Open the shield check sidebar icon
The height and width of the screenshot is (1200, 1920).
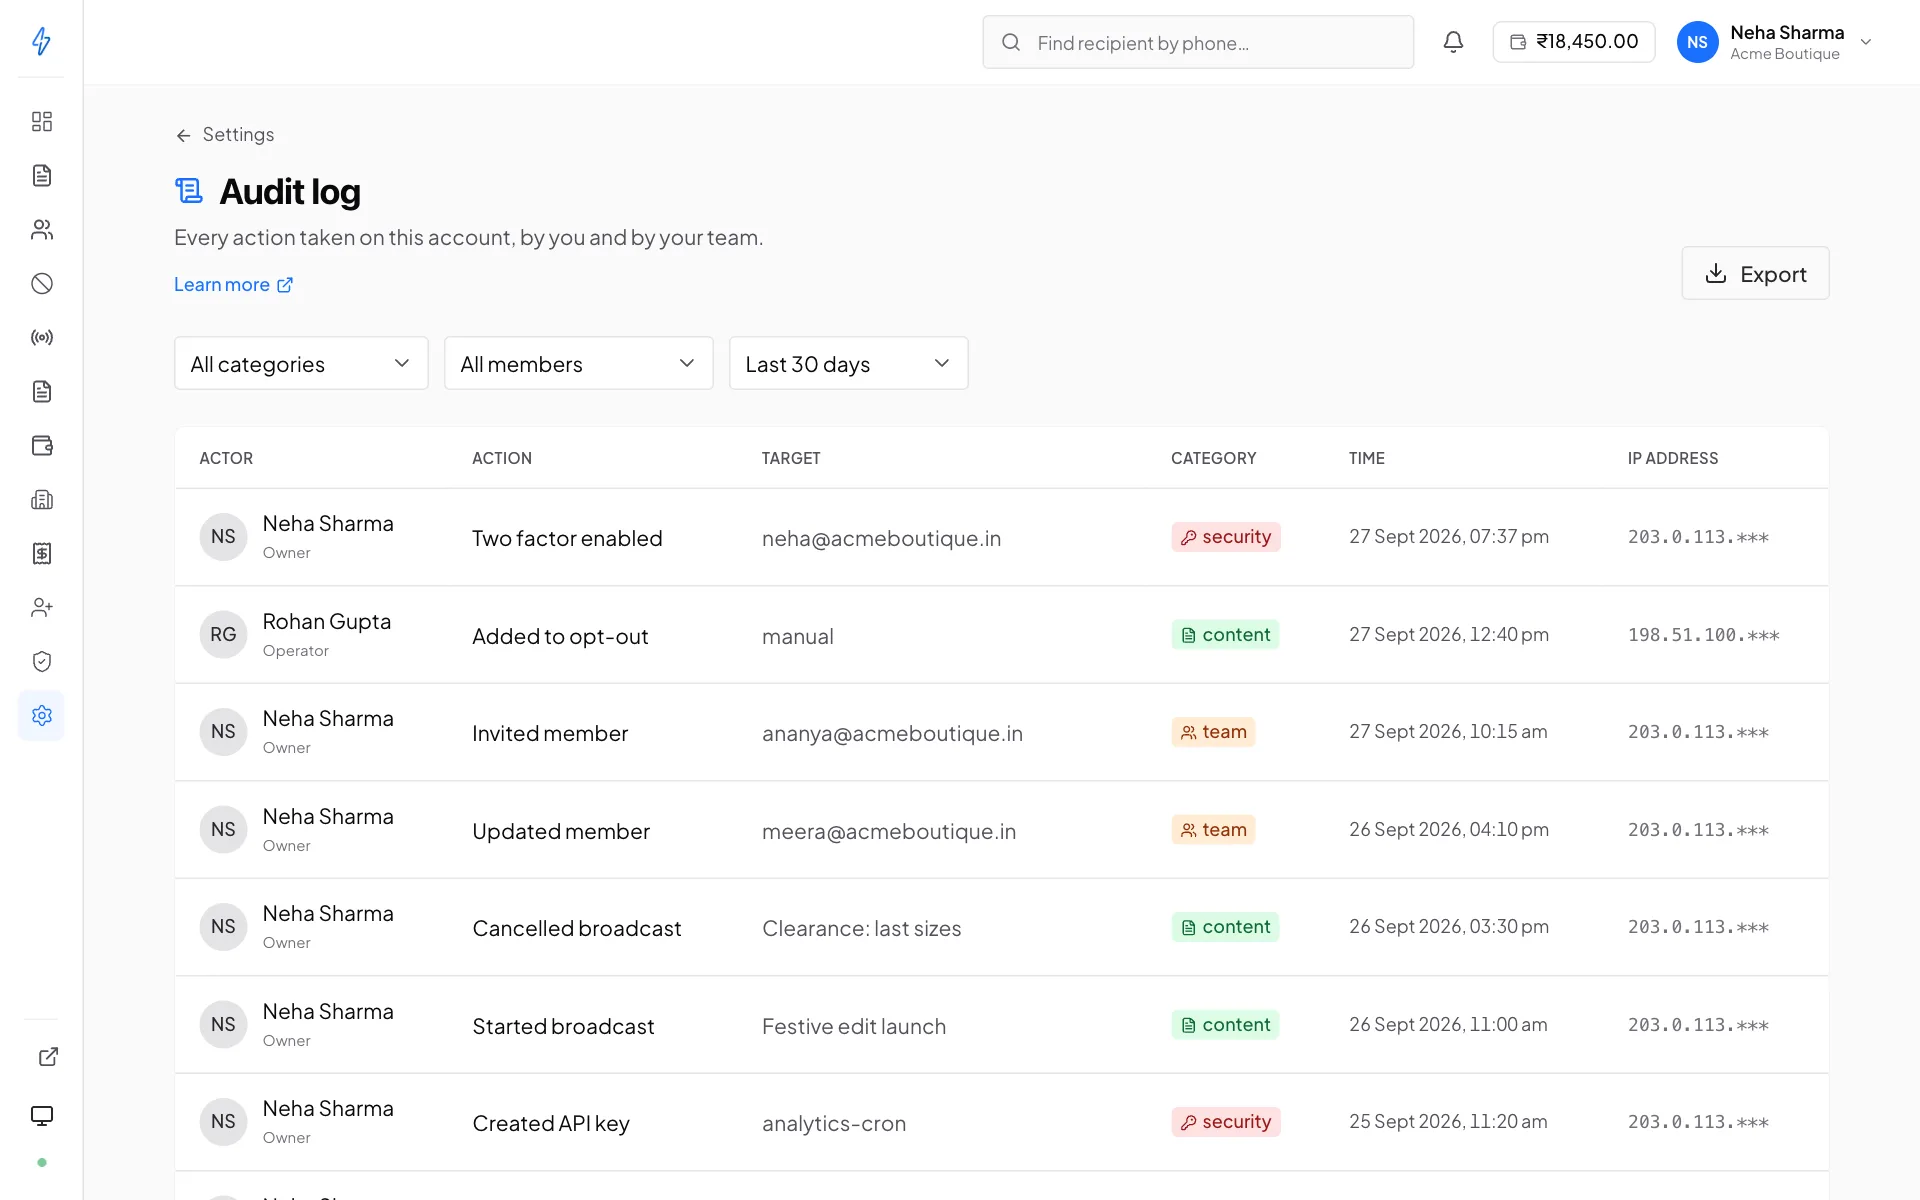pyautogui.click(x=41, y=662)
